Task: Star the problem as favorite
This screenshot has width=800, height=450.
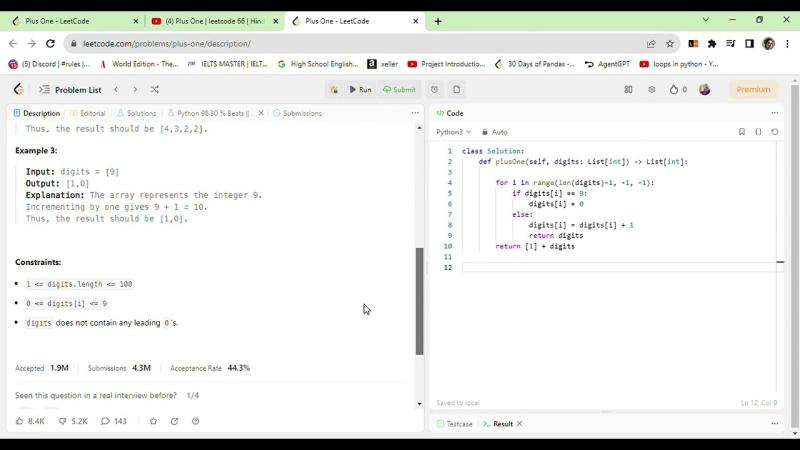Action: pos(153,421)
